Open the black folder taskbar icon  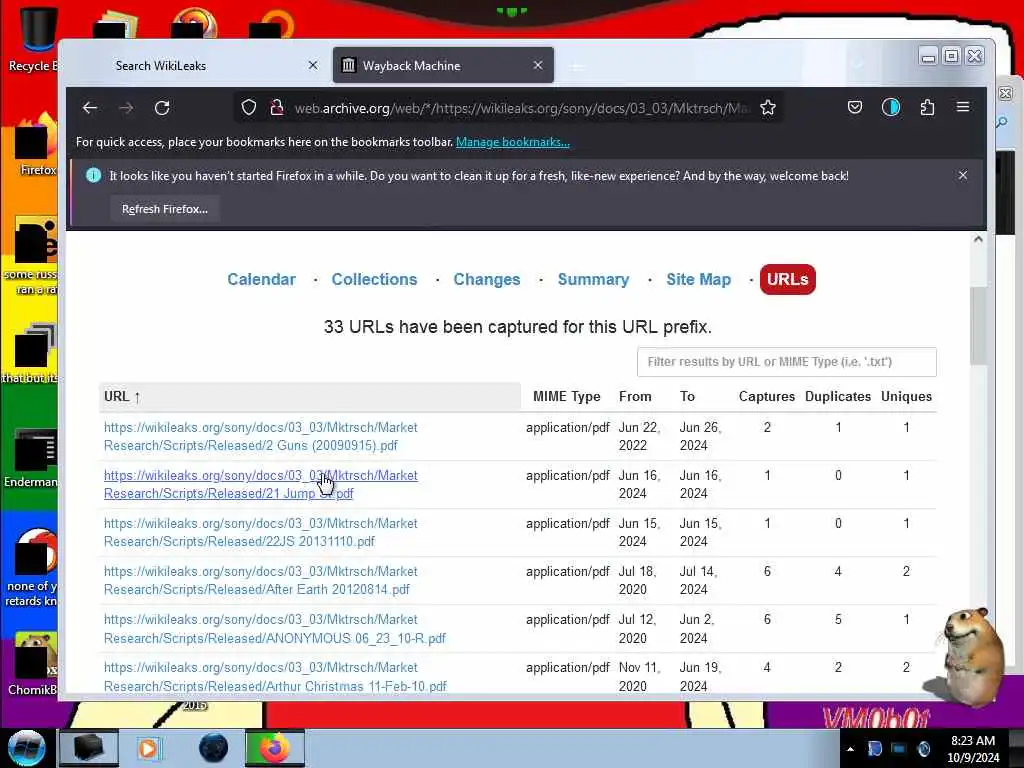point(89,748)
